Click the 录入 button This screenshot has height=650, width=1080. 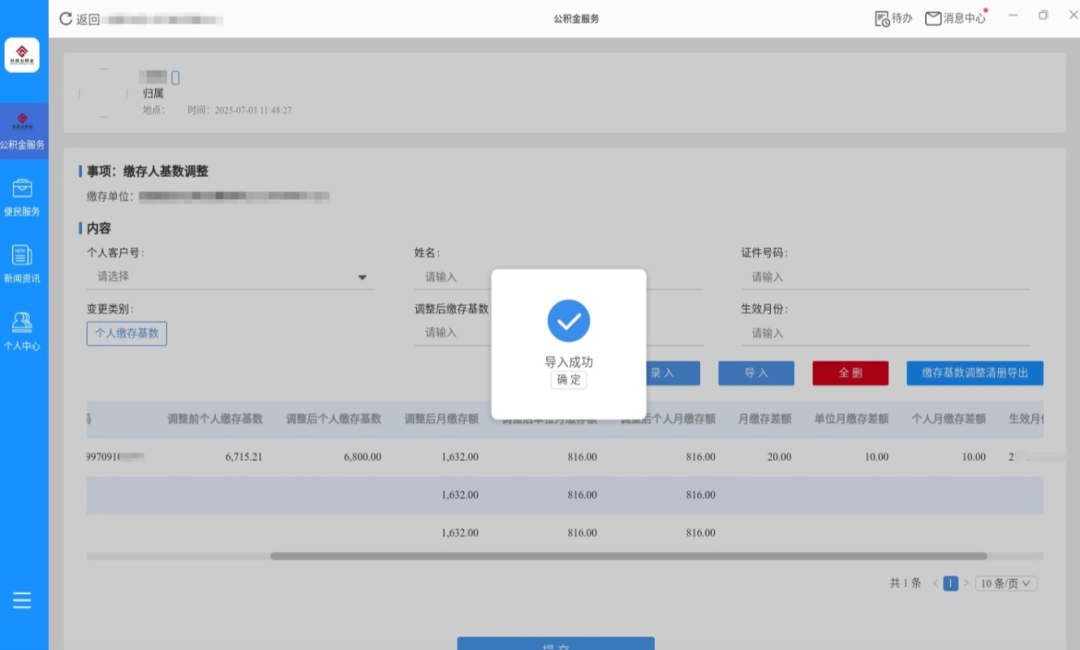click(673, 373)
